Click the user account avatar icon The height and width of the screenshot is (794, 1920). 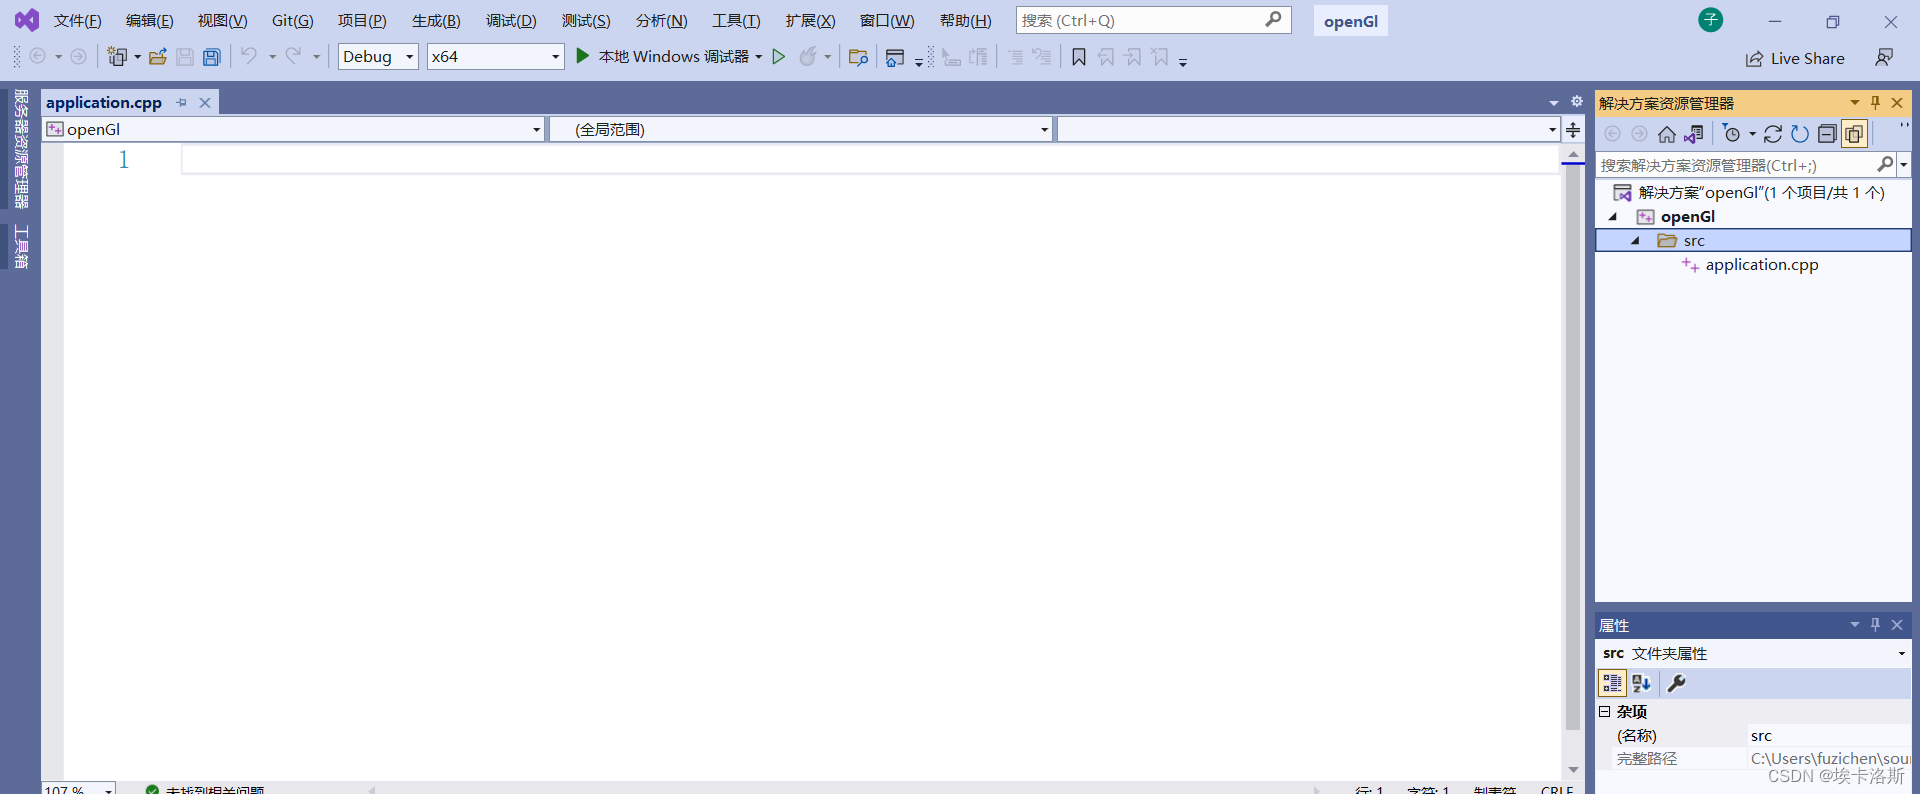(x=1711, y=20)
